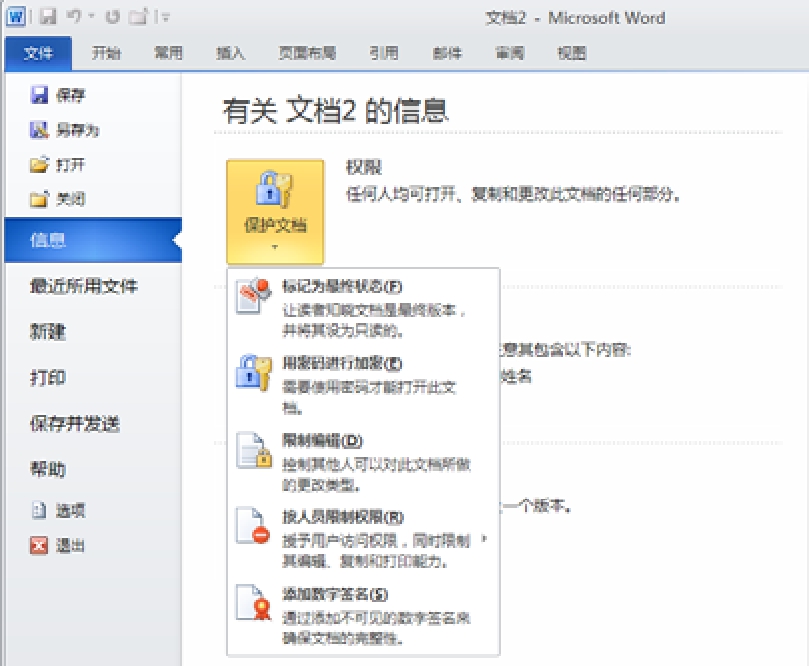Switch to the 页面布局 (Page Layout) tab
809x666 pixels.
click(307, 53)
